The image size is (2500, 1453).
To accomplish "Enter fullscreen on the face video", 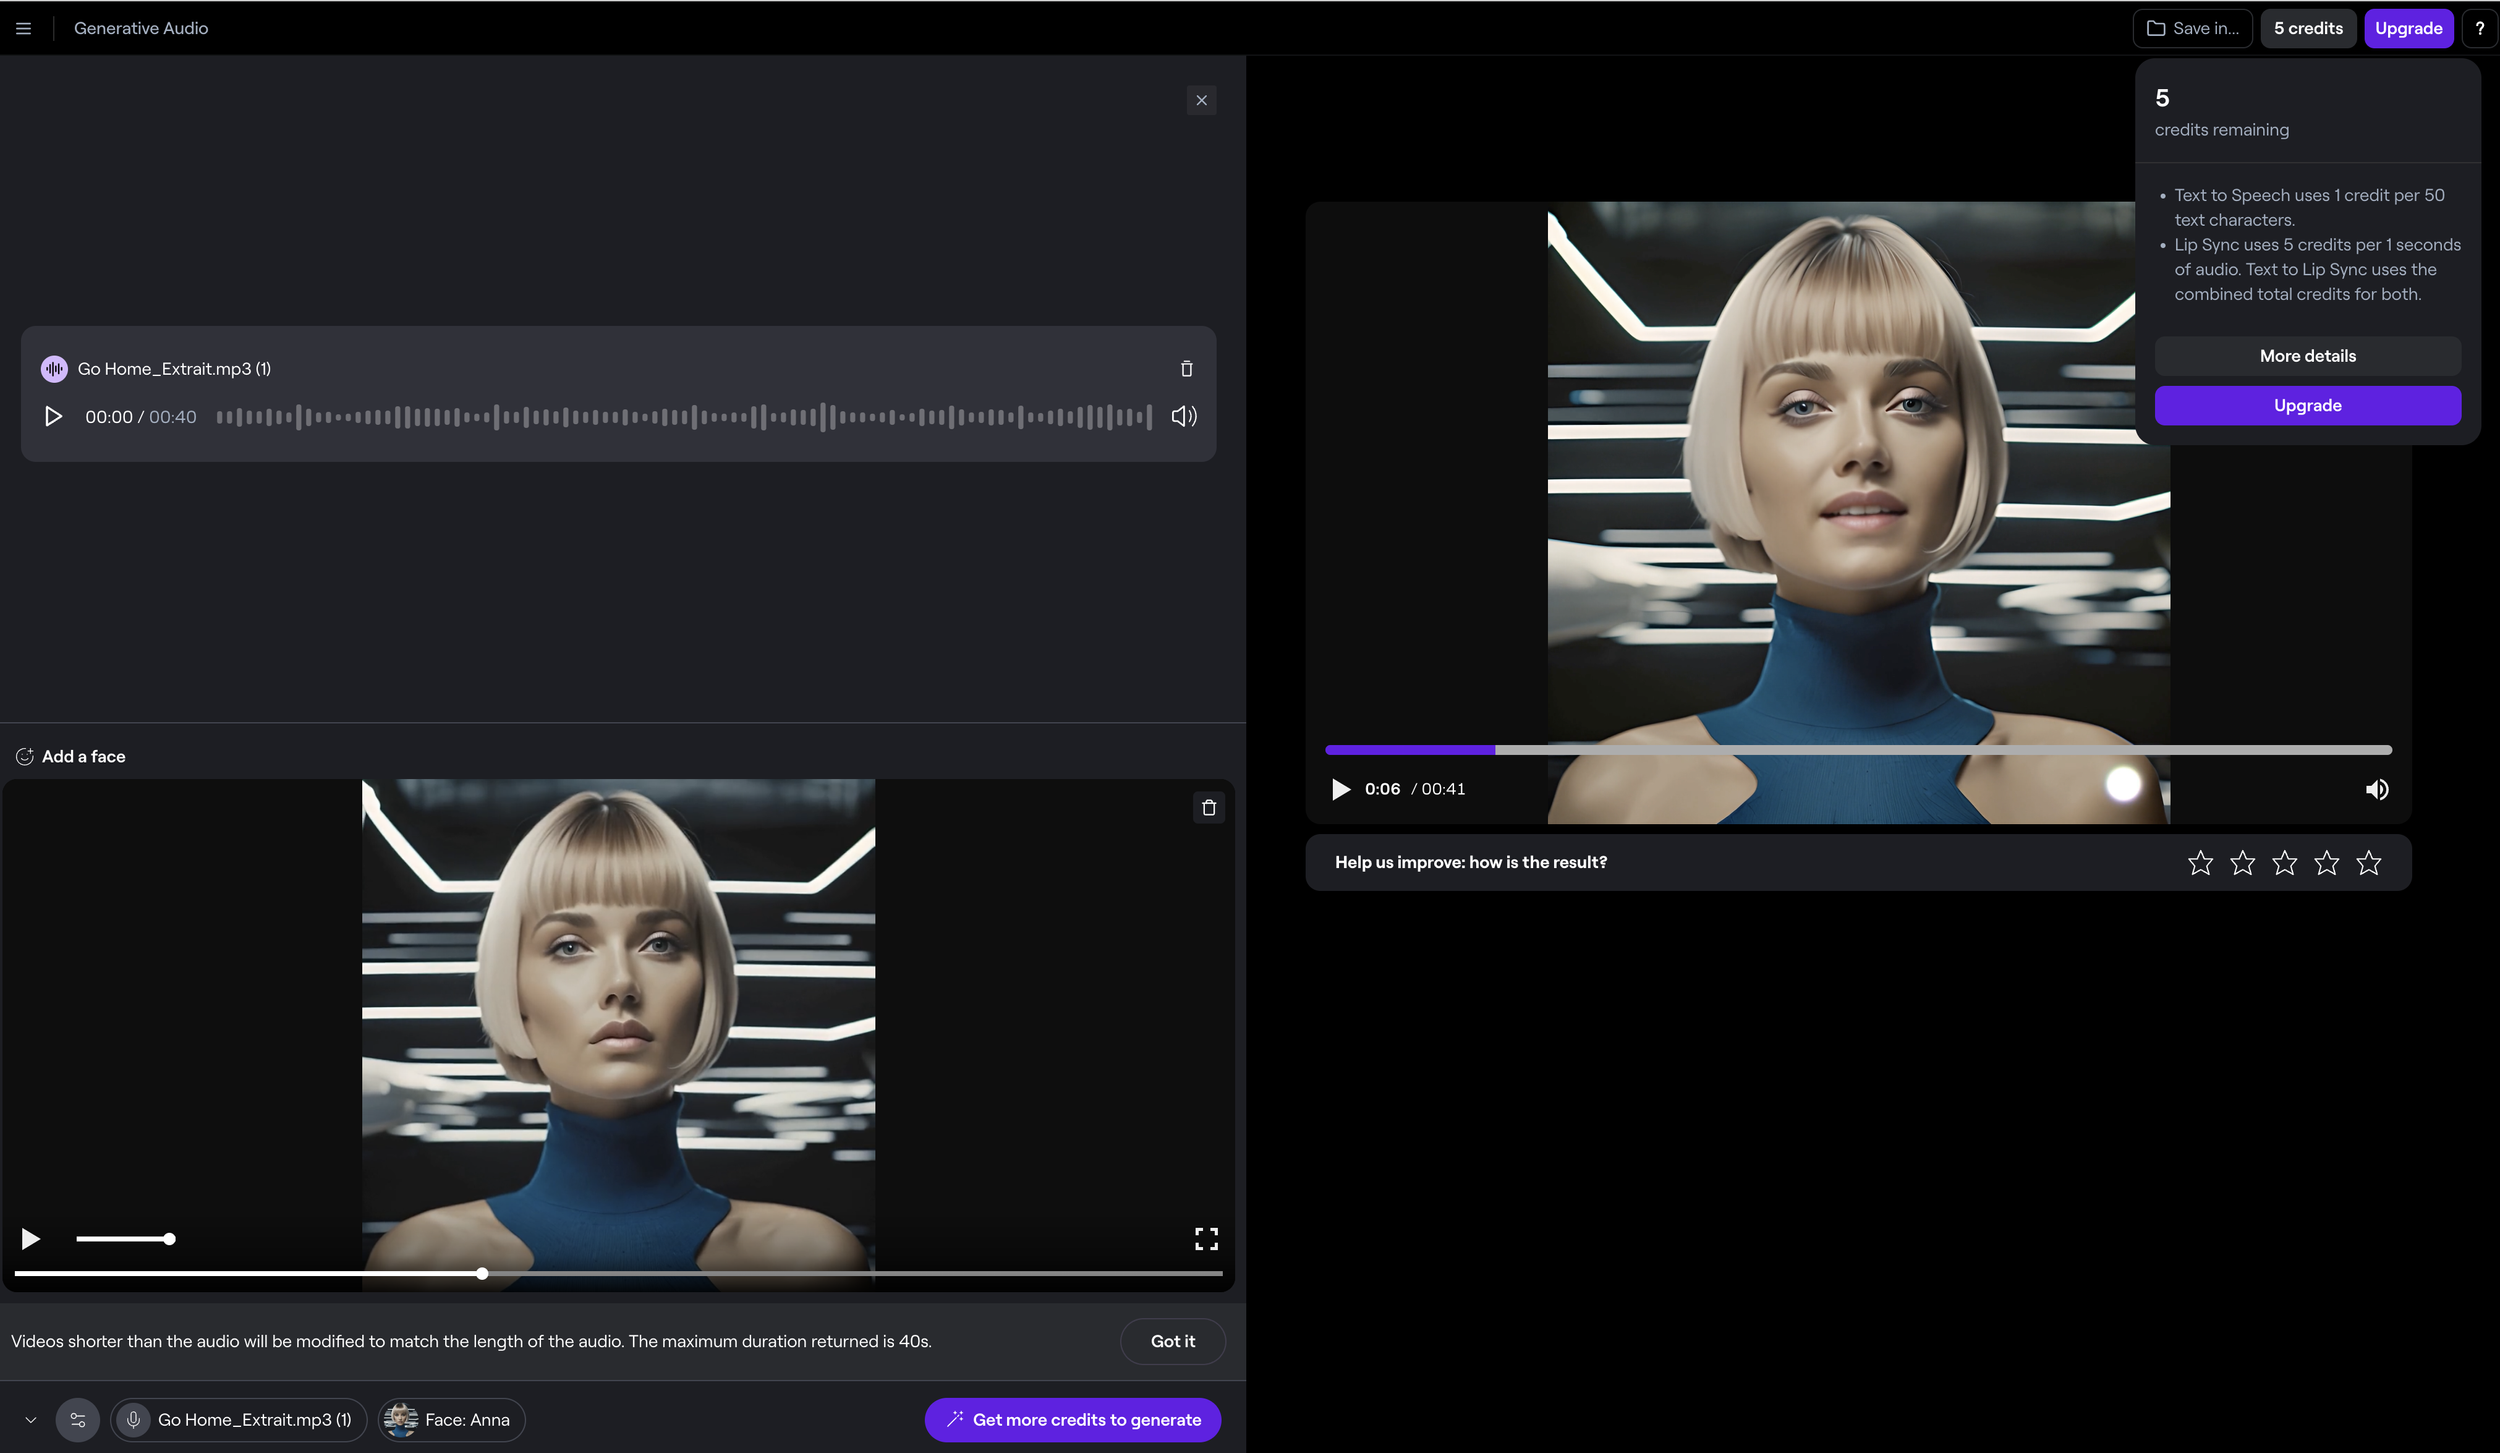I will tap(1206, 1239).
